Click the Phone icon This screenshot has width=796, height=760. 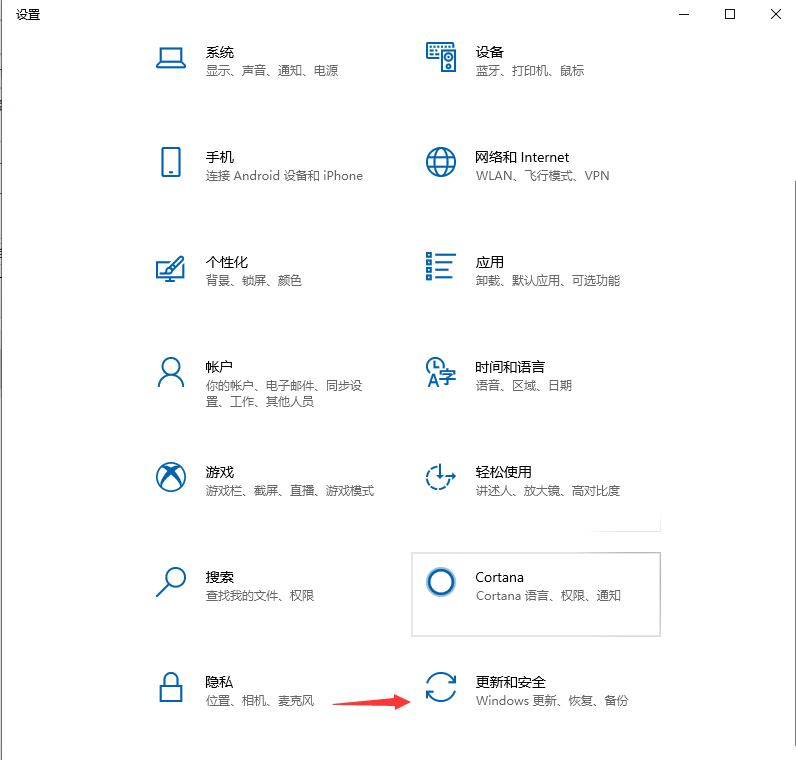coord(171,162)
